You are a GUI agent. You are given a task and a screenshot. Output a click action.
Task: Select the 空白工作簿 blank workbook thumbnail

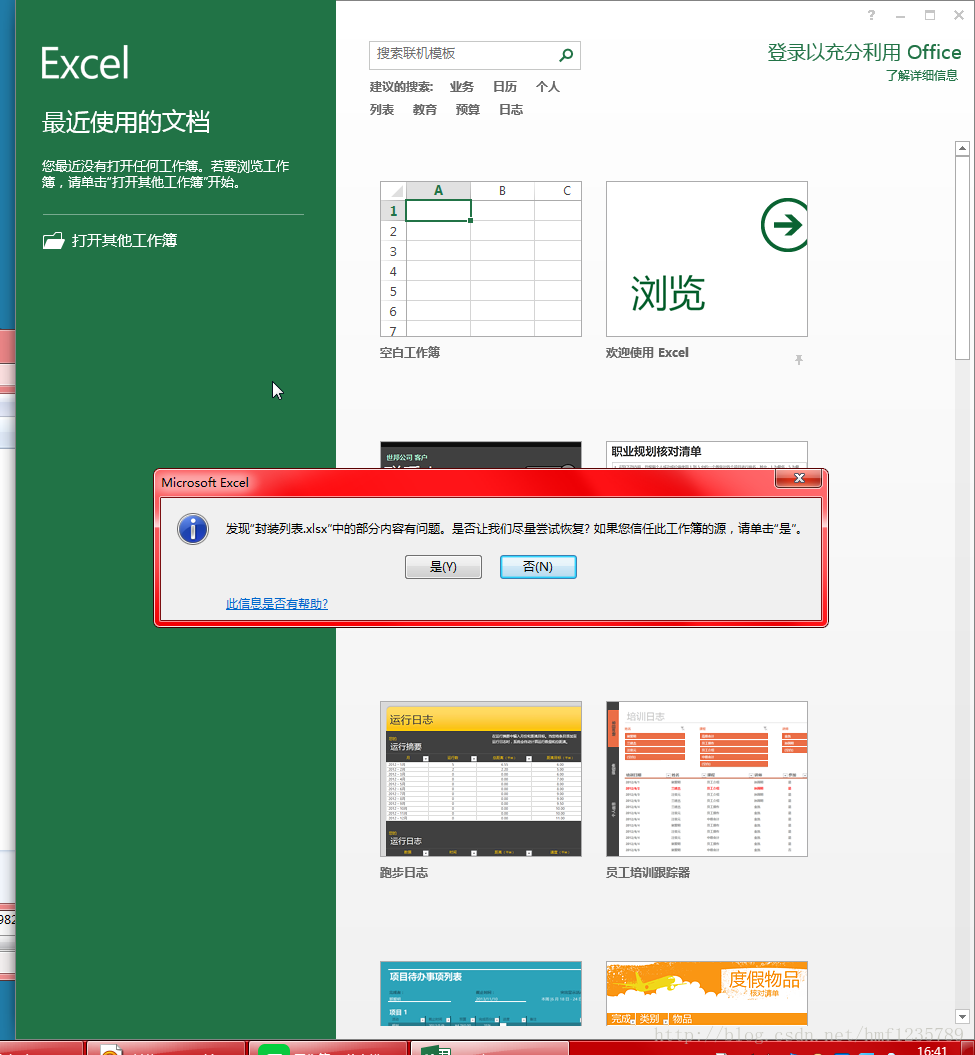pos(480,259)
